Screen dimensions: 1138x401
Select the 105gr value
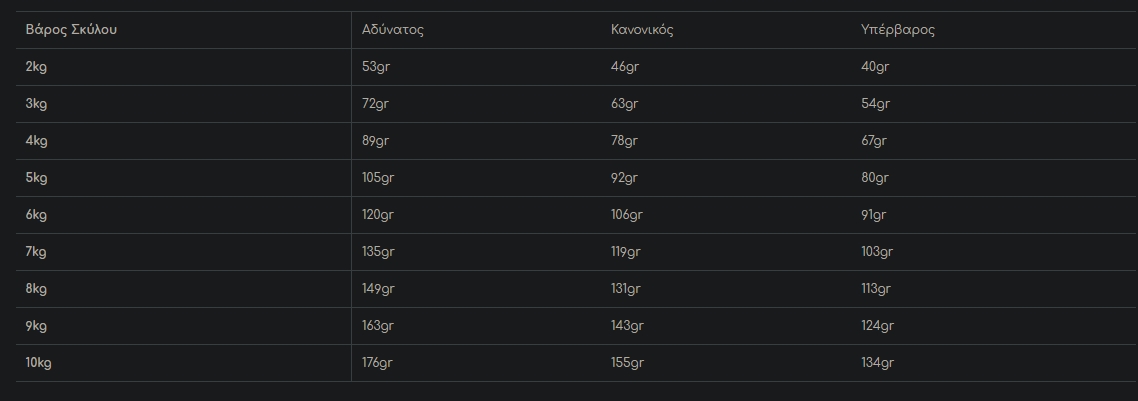(379, 178)
